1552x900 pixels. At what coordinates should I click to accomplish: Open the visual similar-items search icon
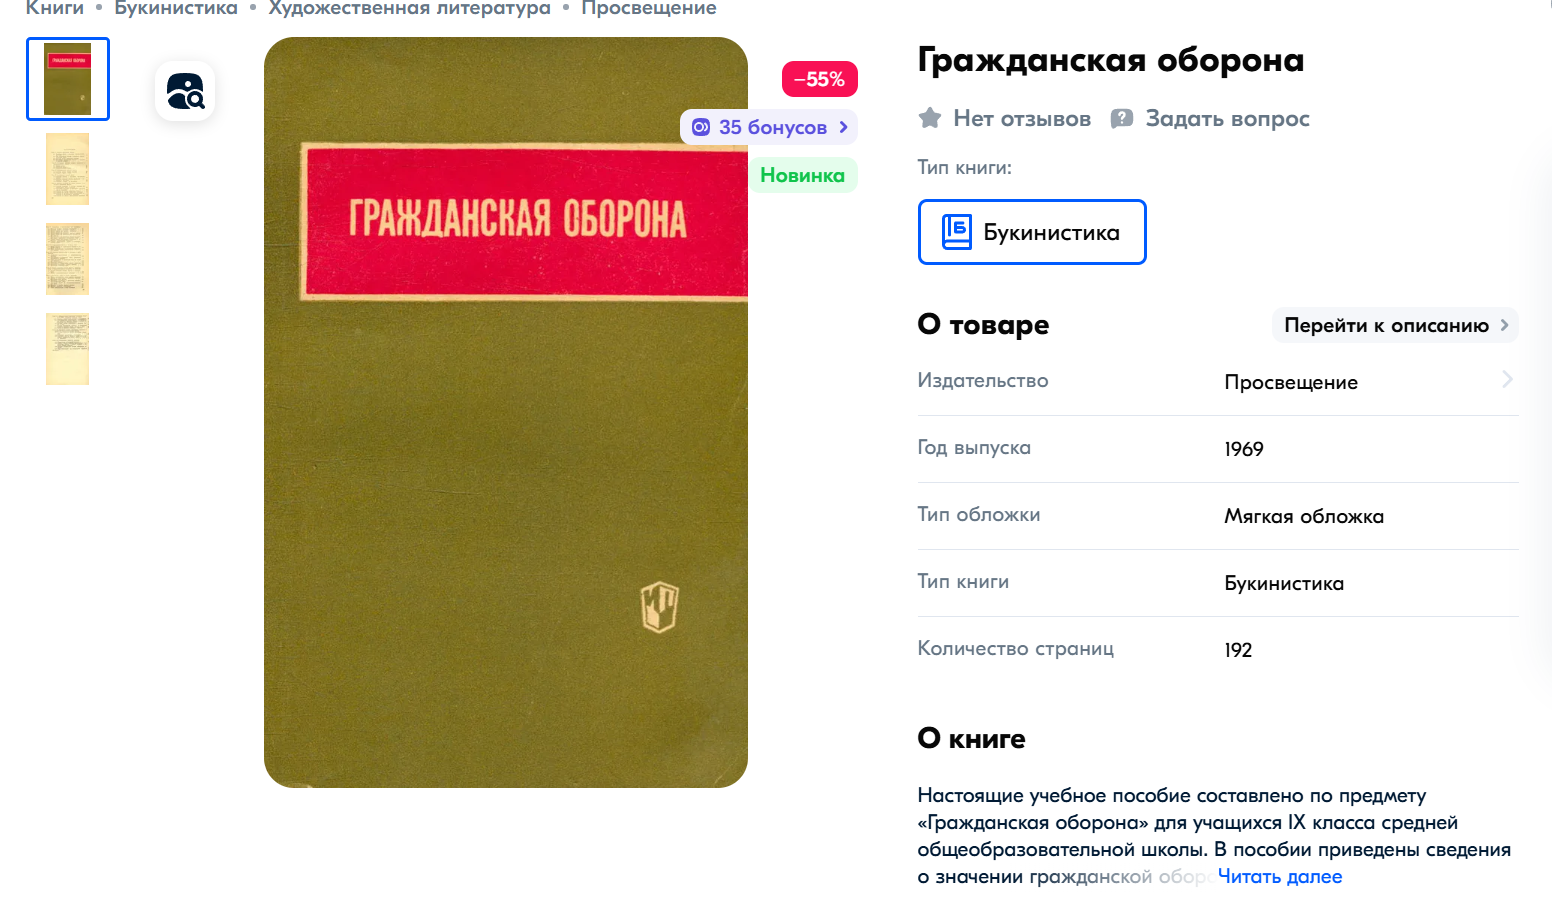click(185, 91)
